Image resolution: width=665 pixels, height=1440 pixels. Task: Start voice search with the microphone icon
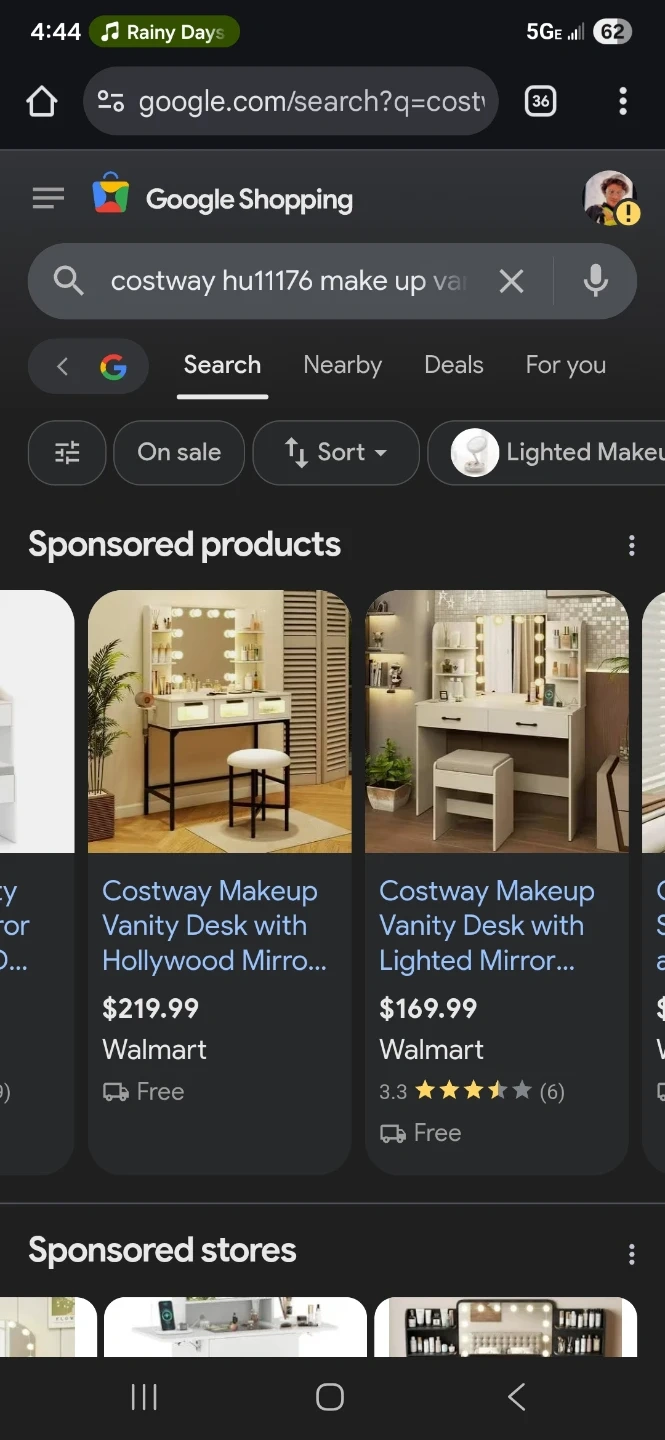pyautogui.click(x=596, y=282)
